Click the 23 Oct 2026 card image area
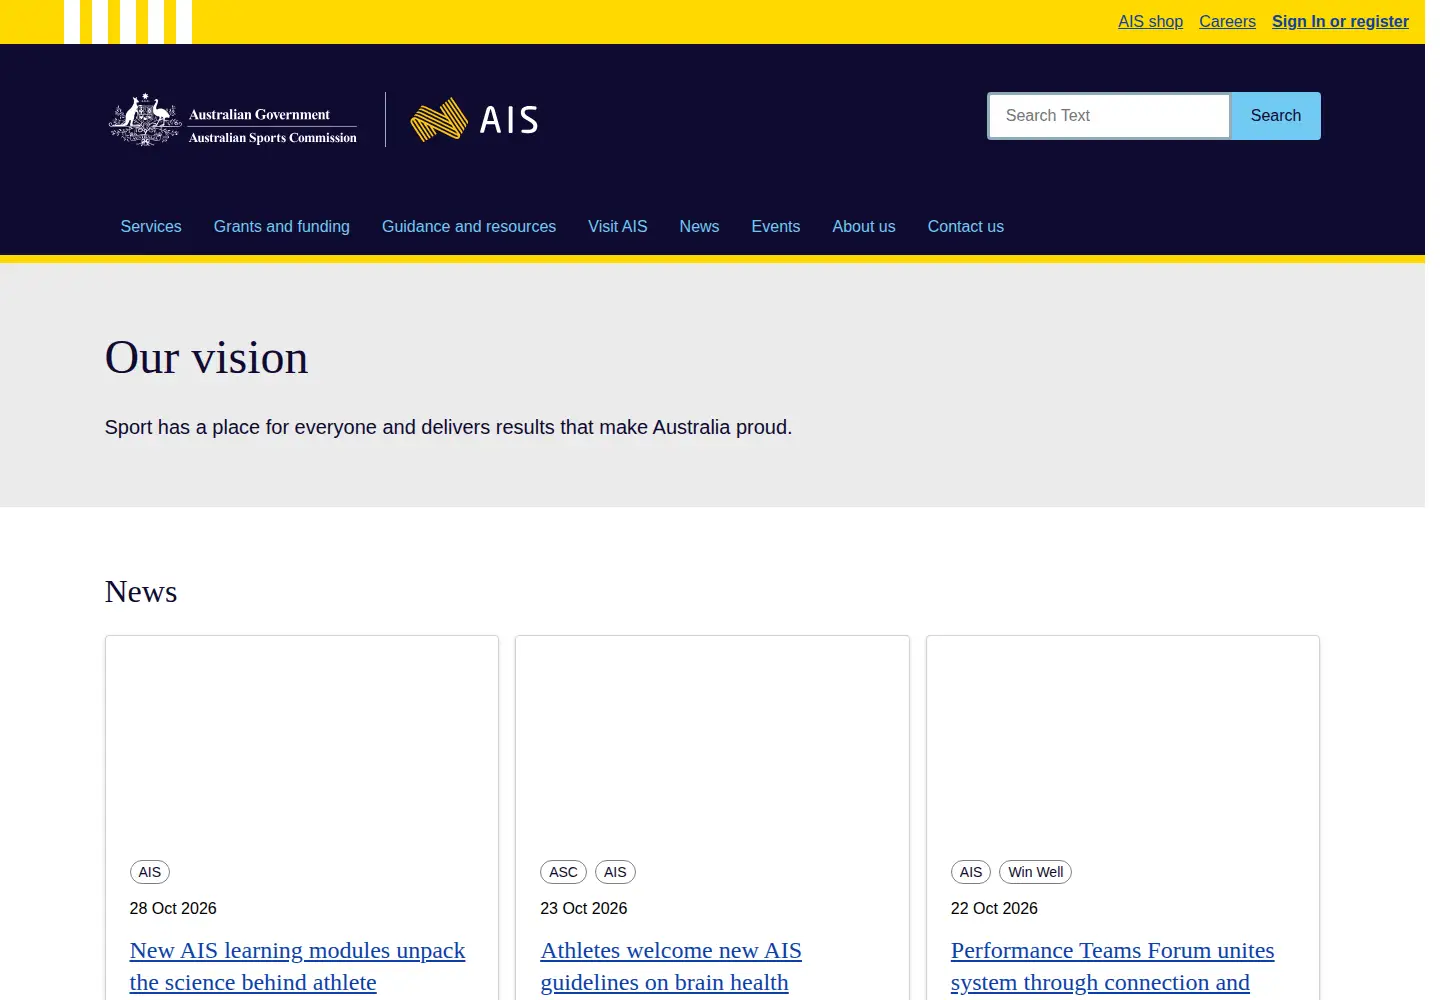The height and width of the screenshot is (1000, 1440). [x=712, y=740]
